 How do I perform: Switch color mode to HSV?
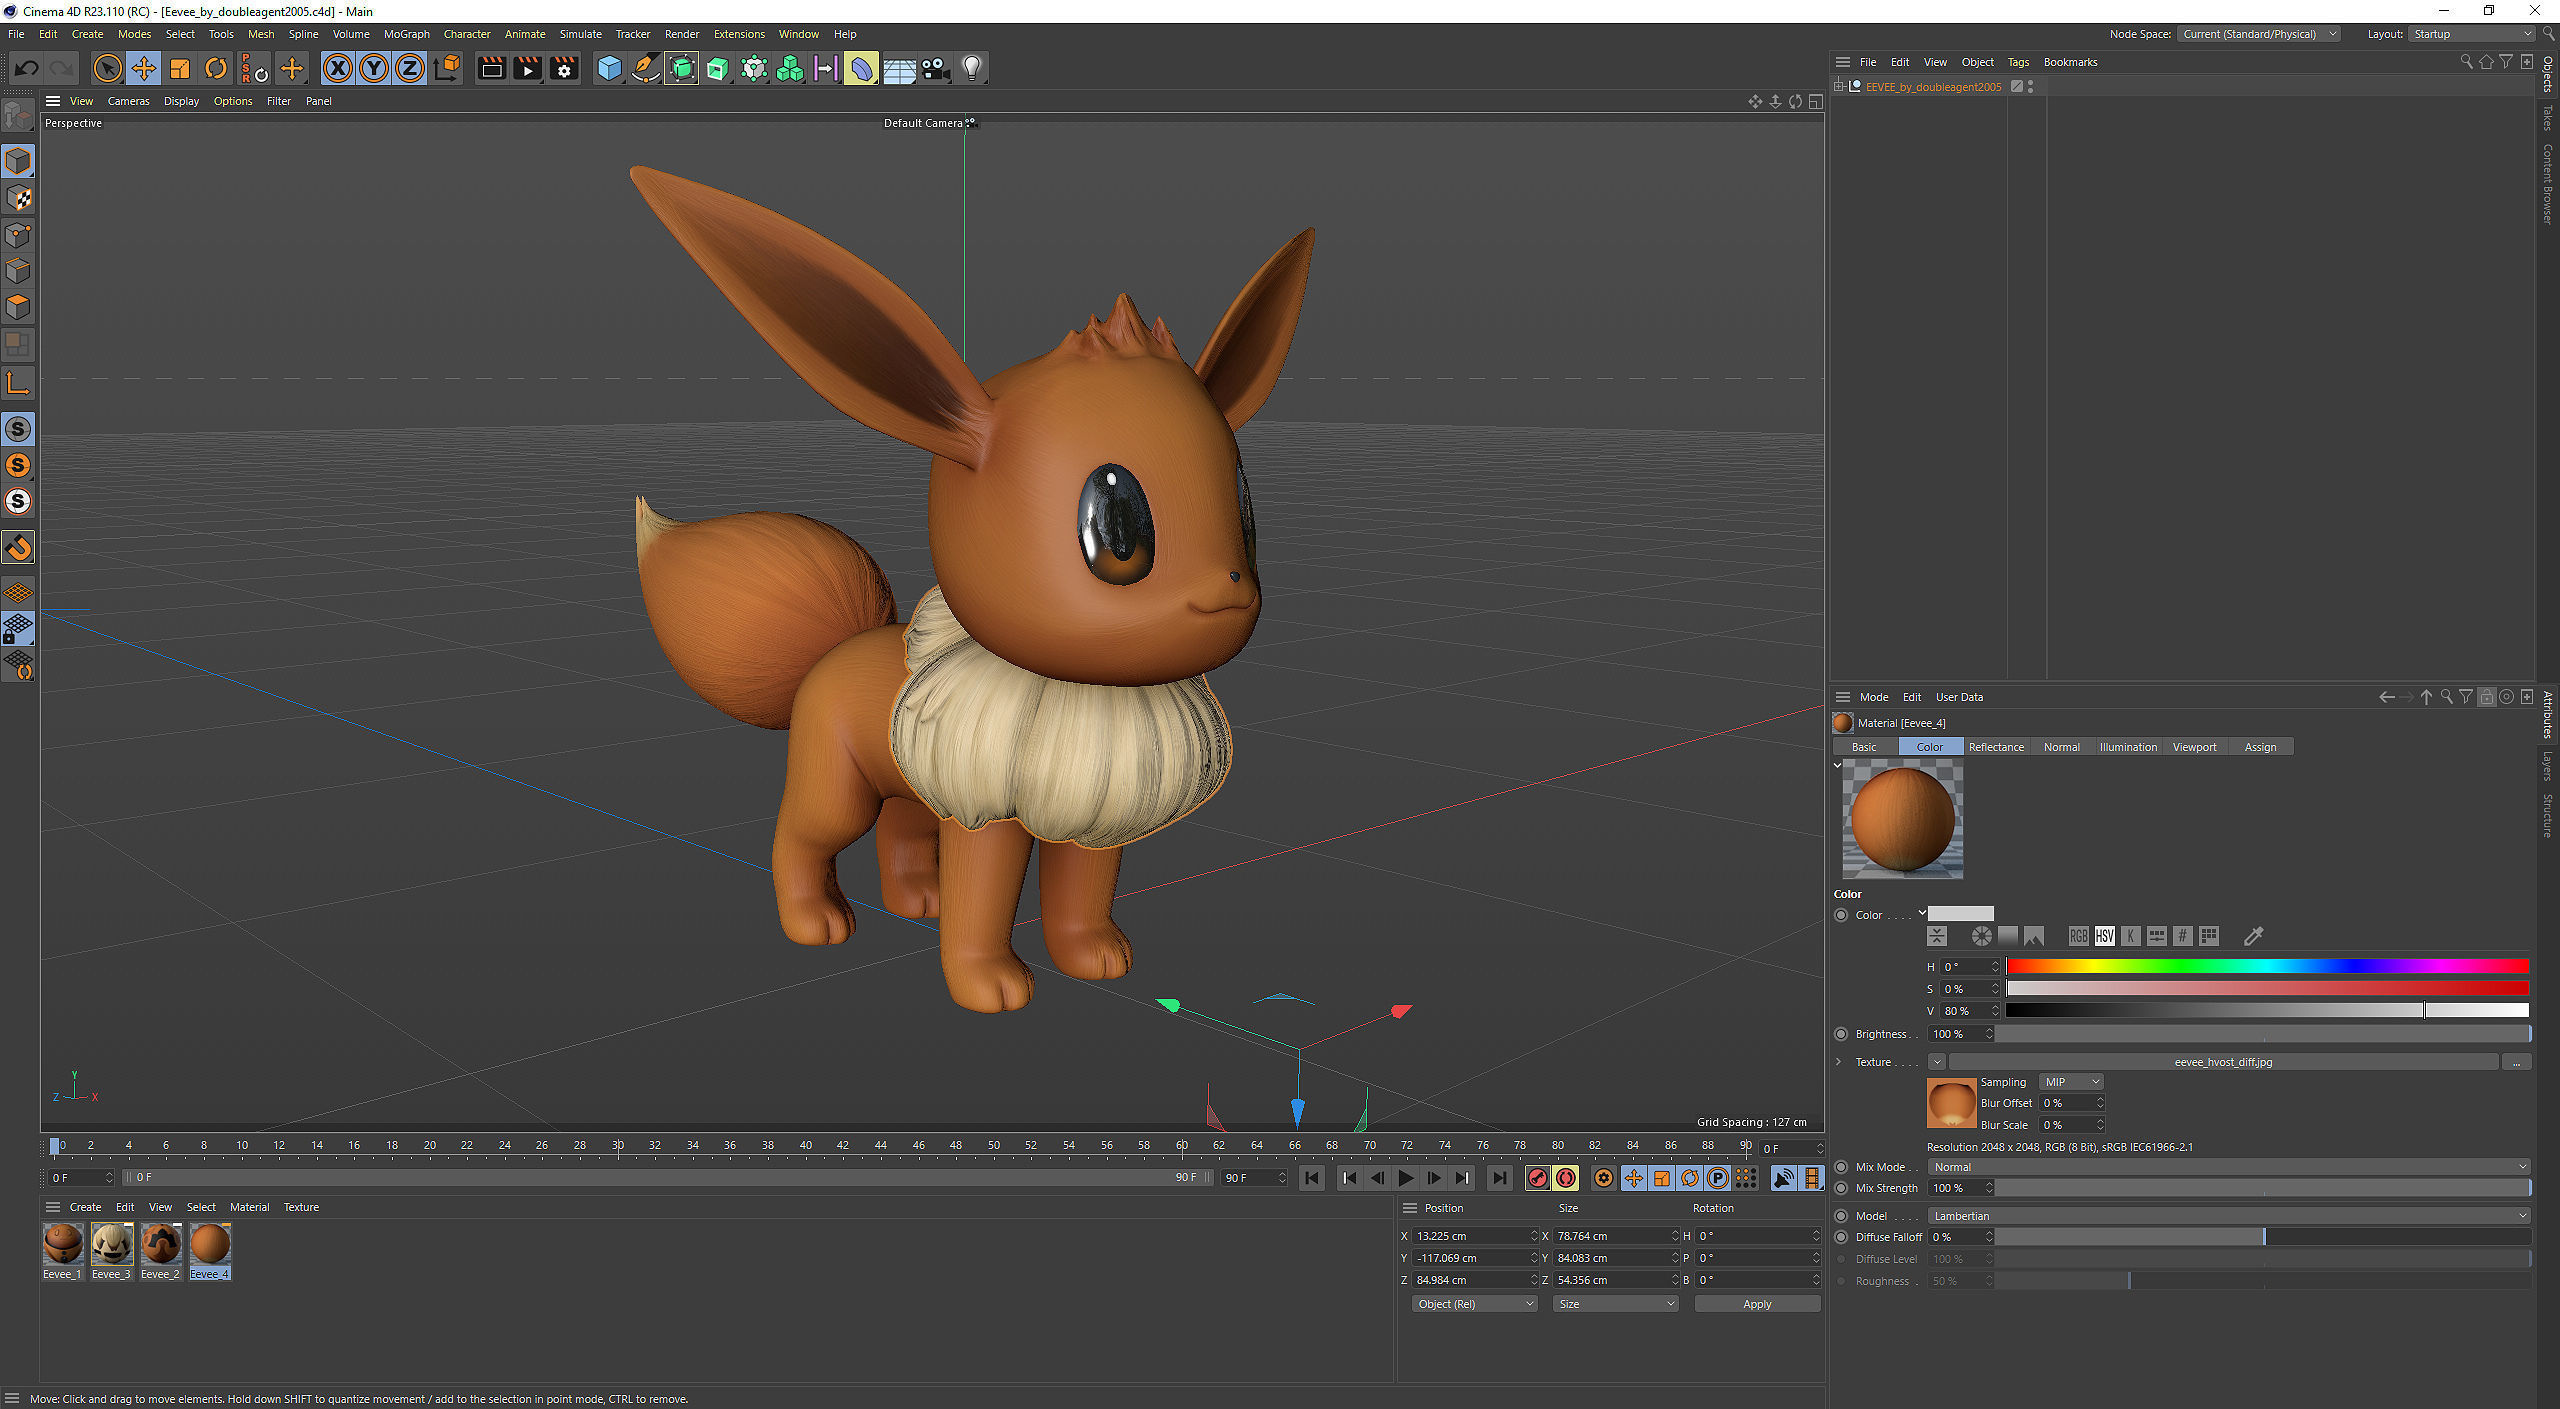tap(2104, 936)
